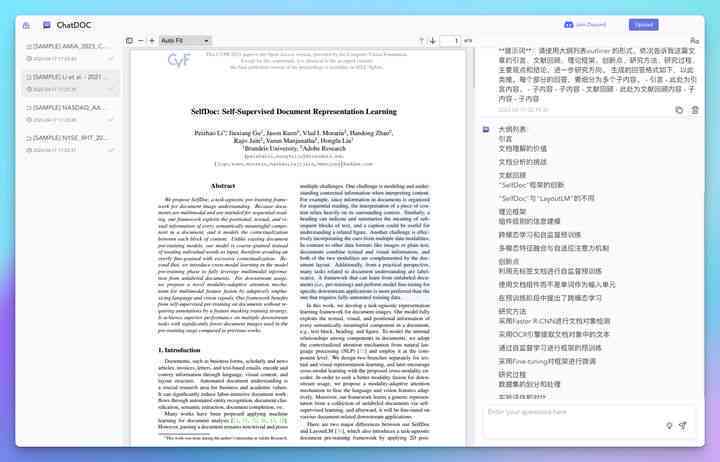Go to previous page with up arrow
The height and width of the screenshot is (462, 720).
coord(421,41)
